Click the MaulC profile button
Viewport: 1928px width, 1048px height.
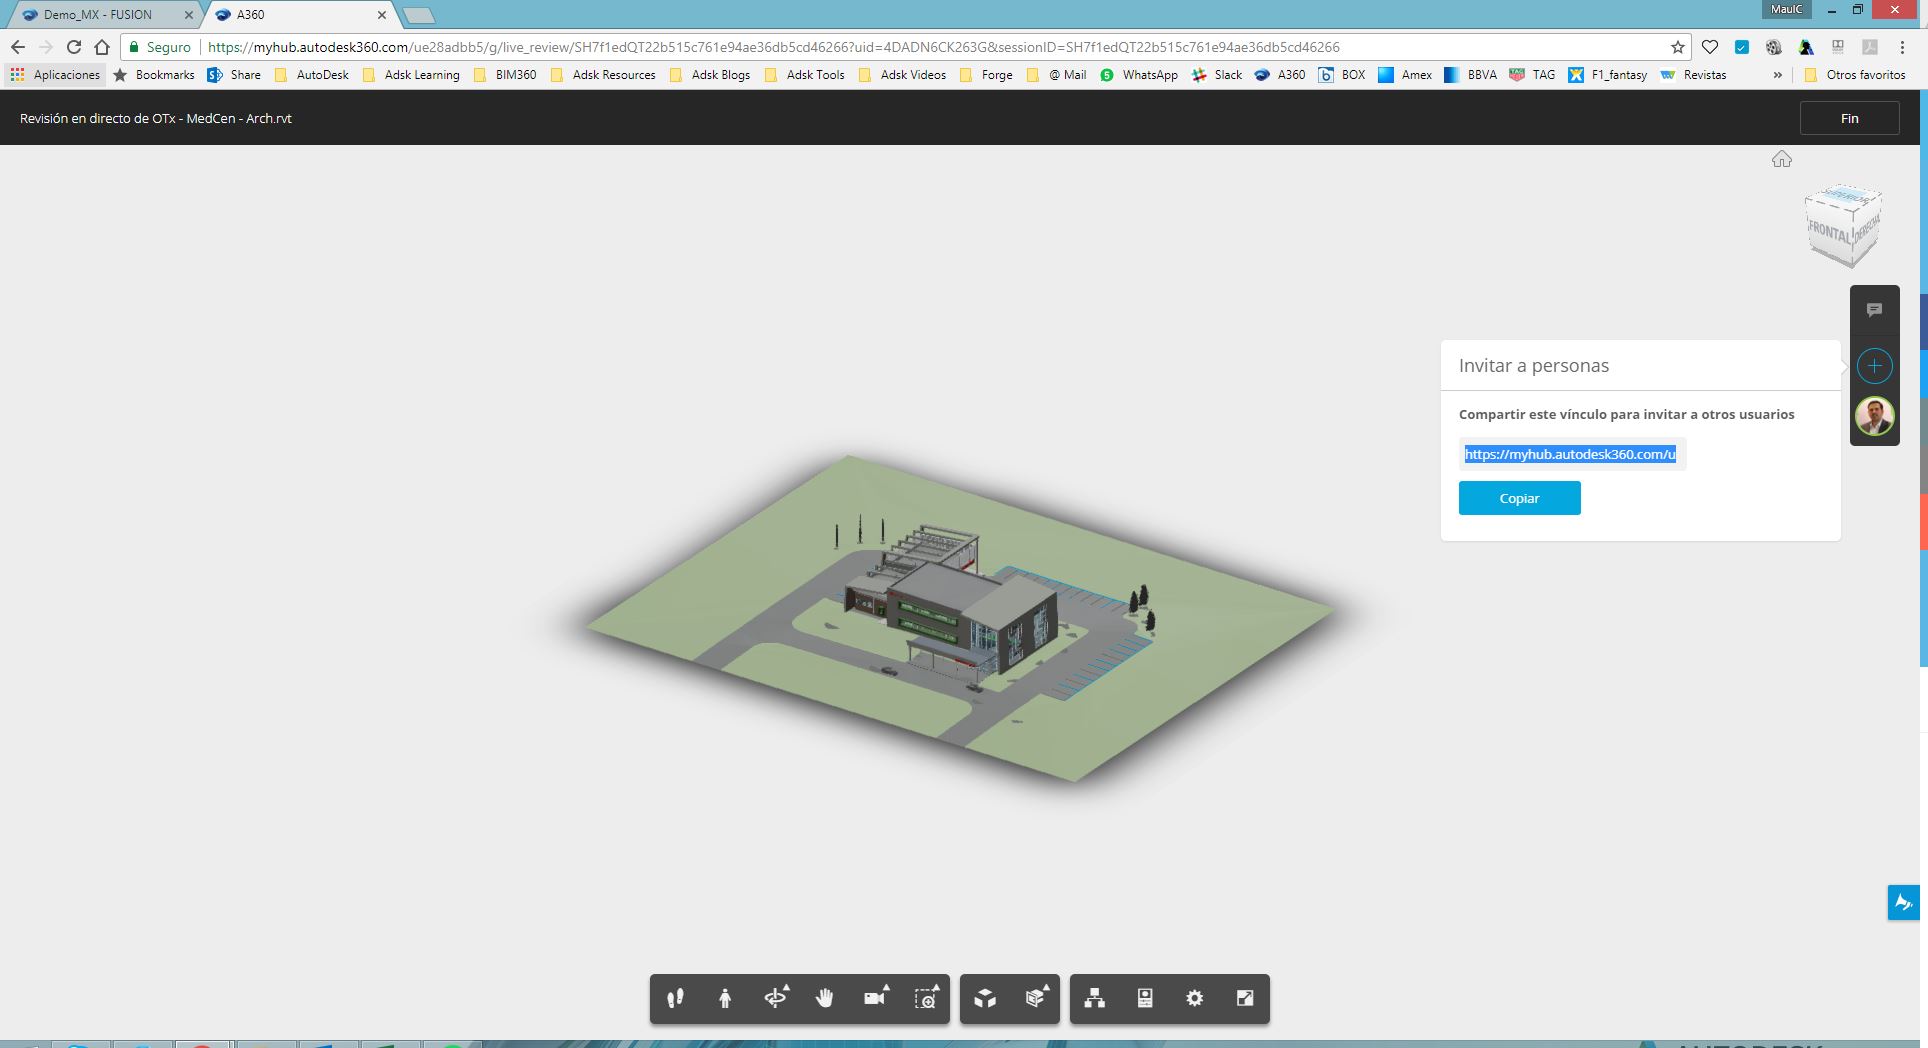1786,9
